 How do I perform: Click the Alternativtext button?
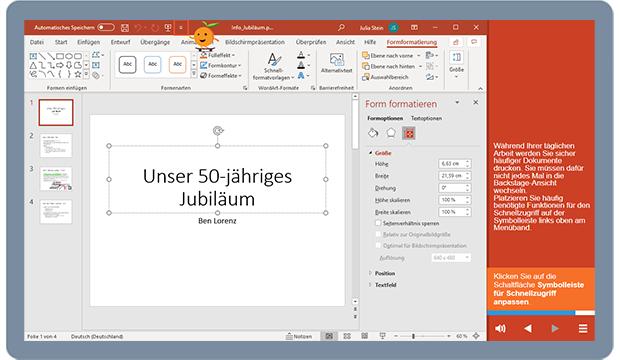336,63
